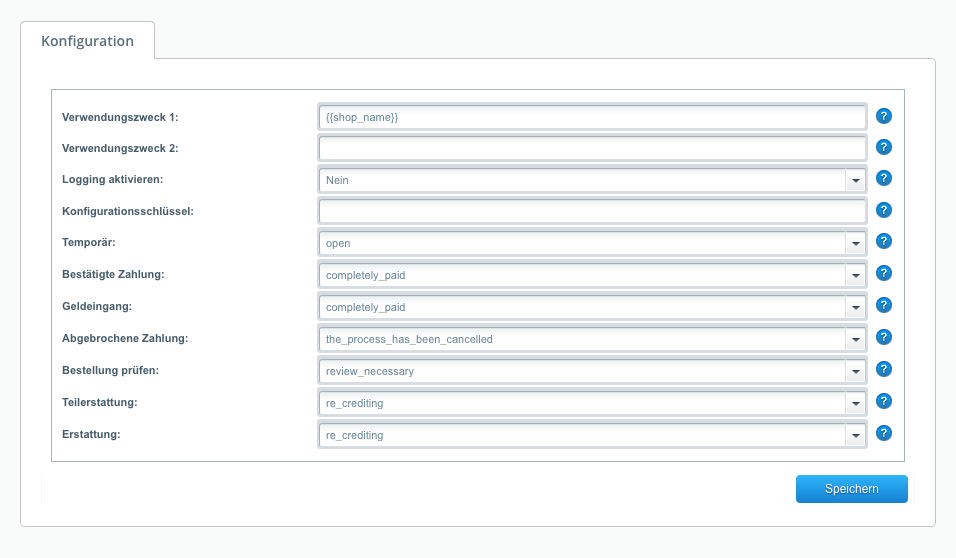
Task: Open the Geldeingang status dropdown
Action: click(x=855, y=307)
